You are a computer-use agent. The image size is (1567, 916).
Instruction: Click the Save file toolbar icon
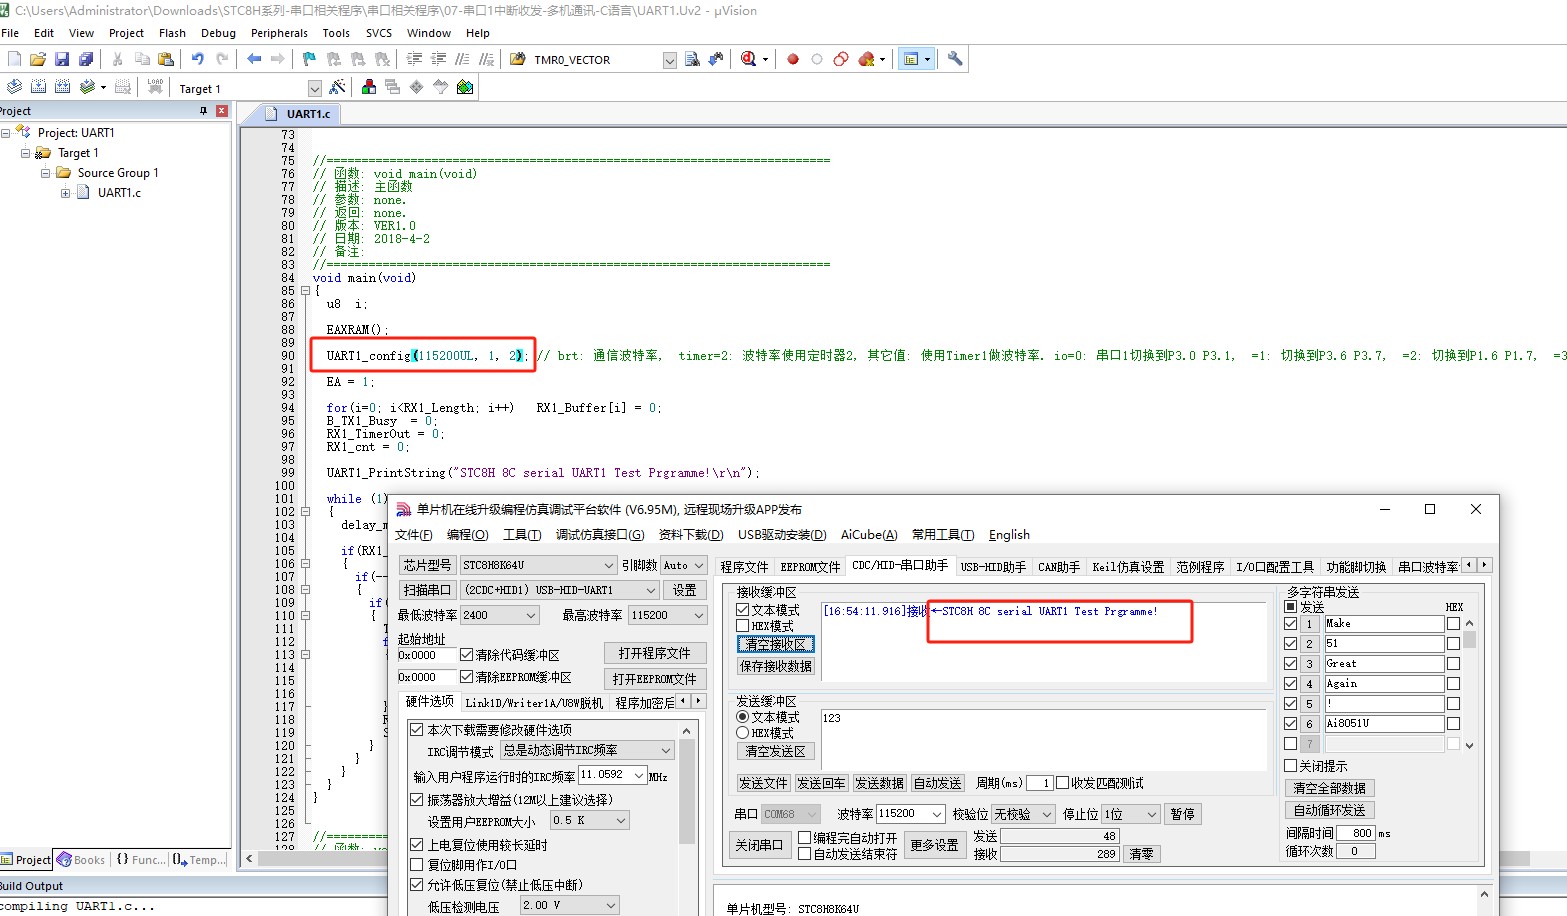point(61,59)
